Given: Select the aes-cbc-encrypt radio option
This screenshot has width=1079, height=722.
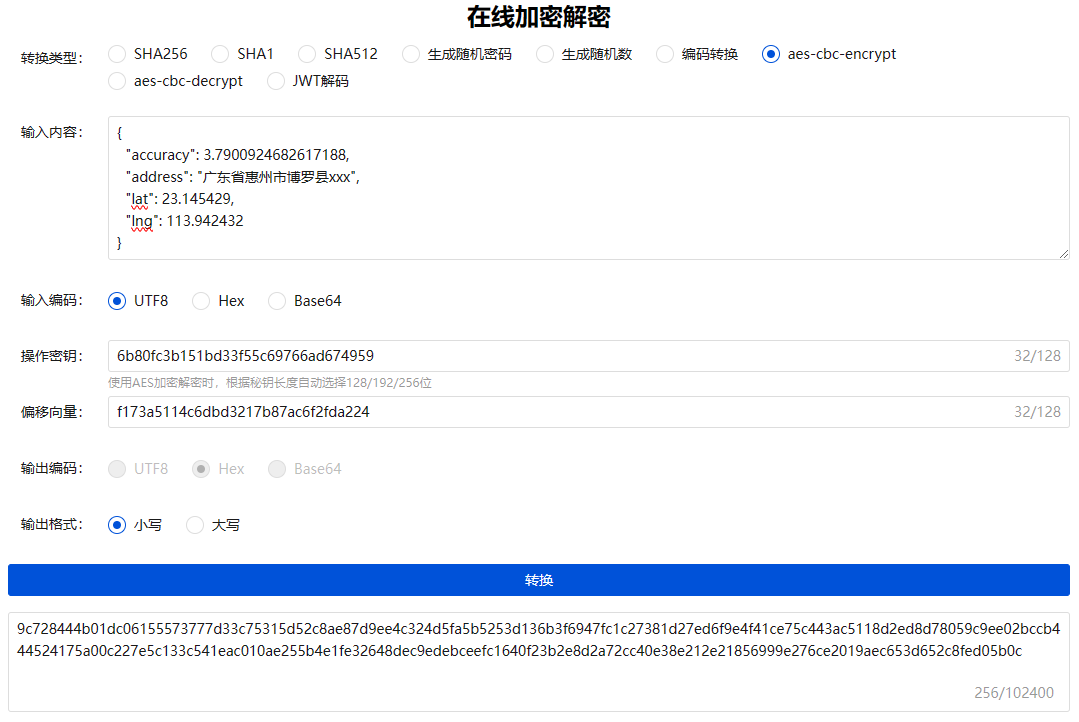Looking at the screenshot, I should coord(771,54).
